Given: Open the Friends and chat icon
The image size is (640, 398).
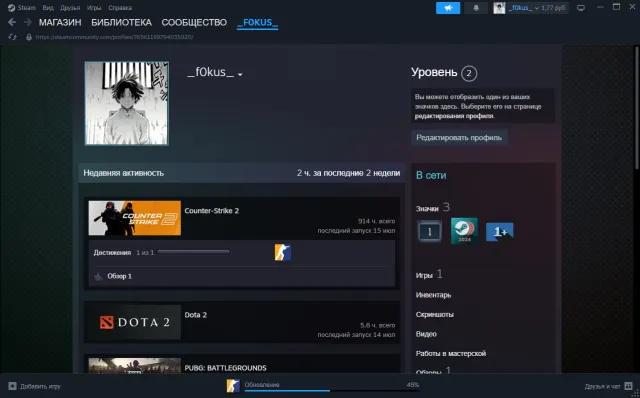Looking at the screenshot, I should 628,386.
